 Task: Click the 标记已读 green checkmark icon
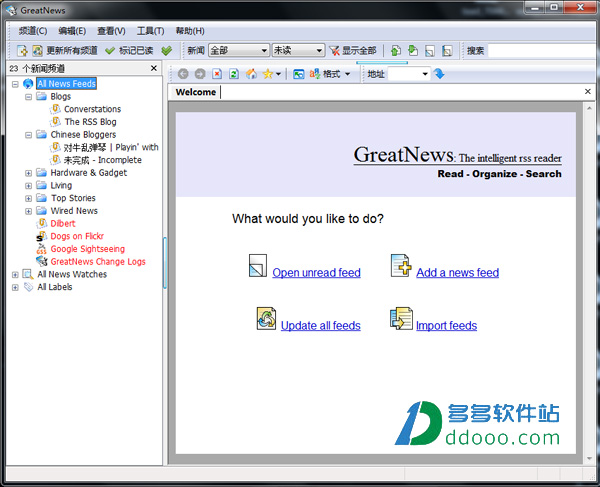(x=110, y=50)
